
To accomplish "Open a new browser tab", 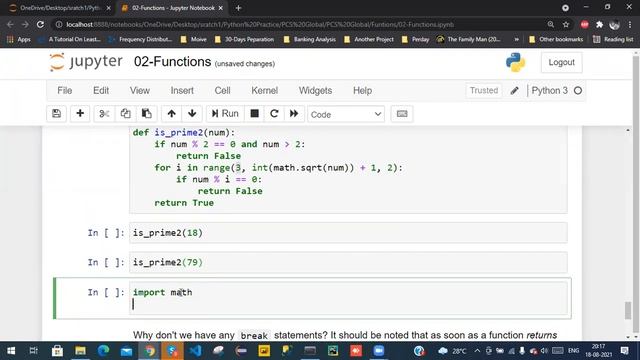I will pyautogui.click(x=238, y=8).
